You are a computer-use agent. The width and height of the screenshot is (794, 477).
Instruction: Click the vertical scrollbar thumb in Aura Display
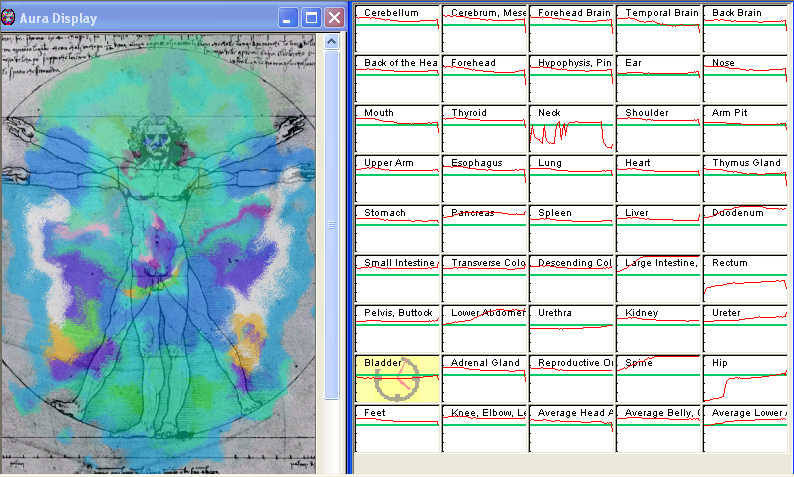[332, 225]
